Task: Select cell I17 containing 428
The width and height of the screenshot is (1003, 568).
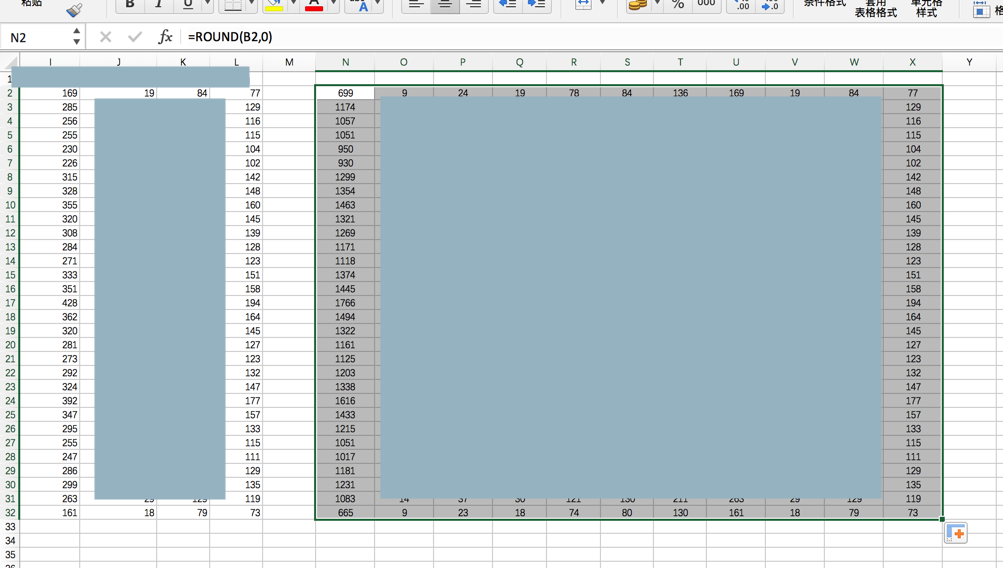Action: 50,303
